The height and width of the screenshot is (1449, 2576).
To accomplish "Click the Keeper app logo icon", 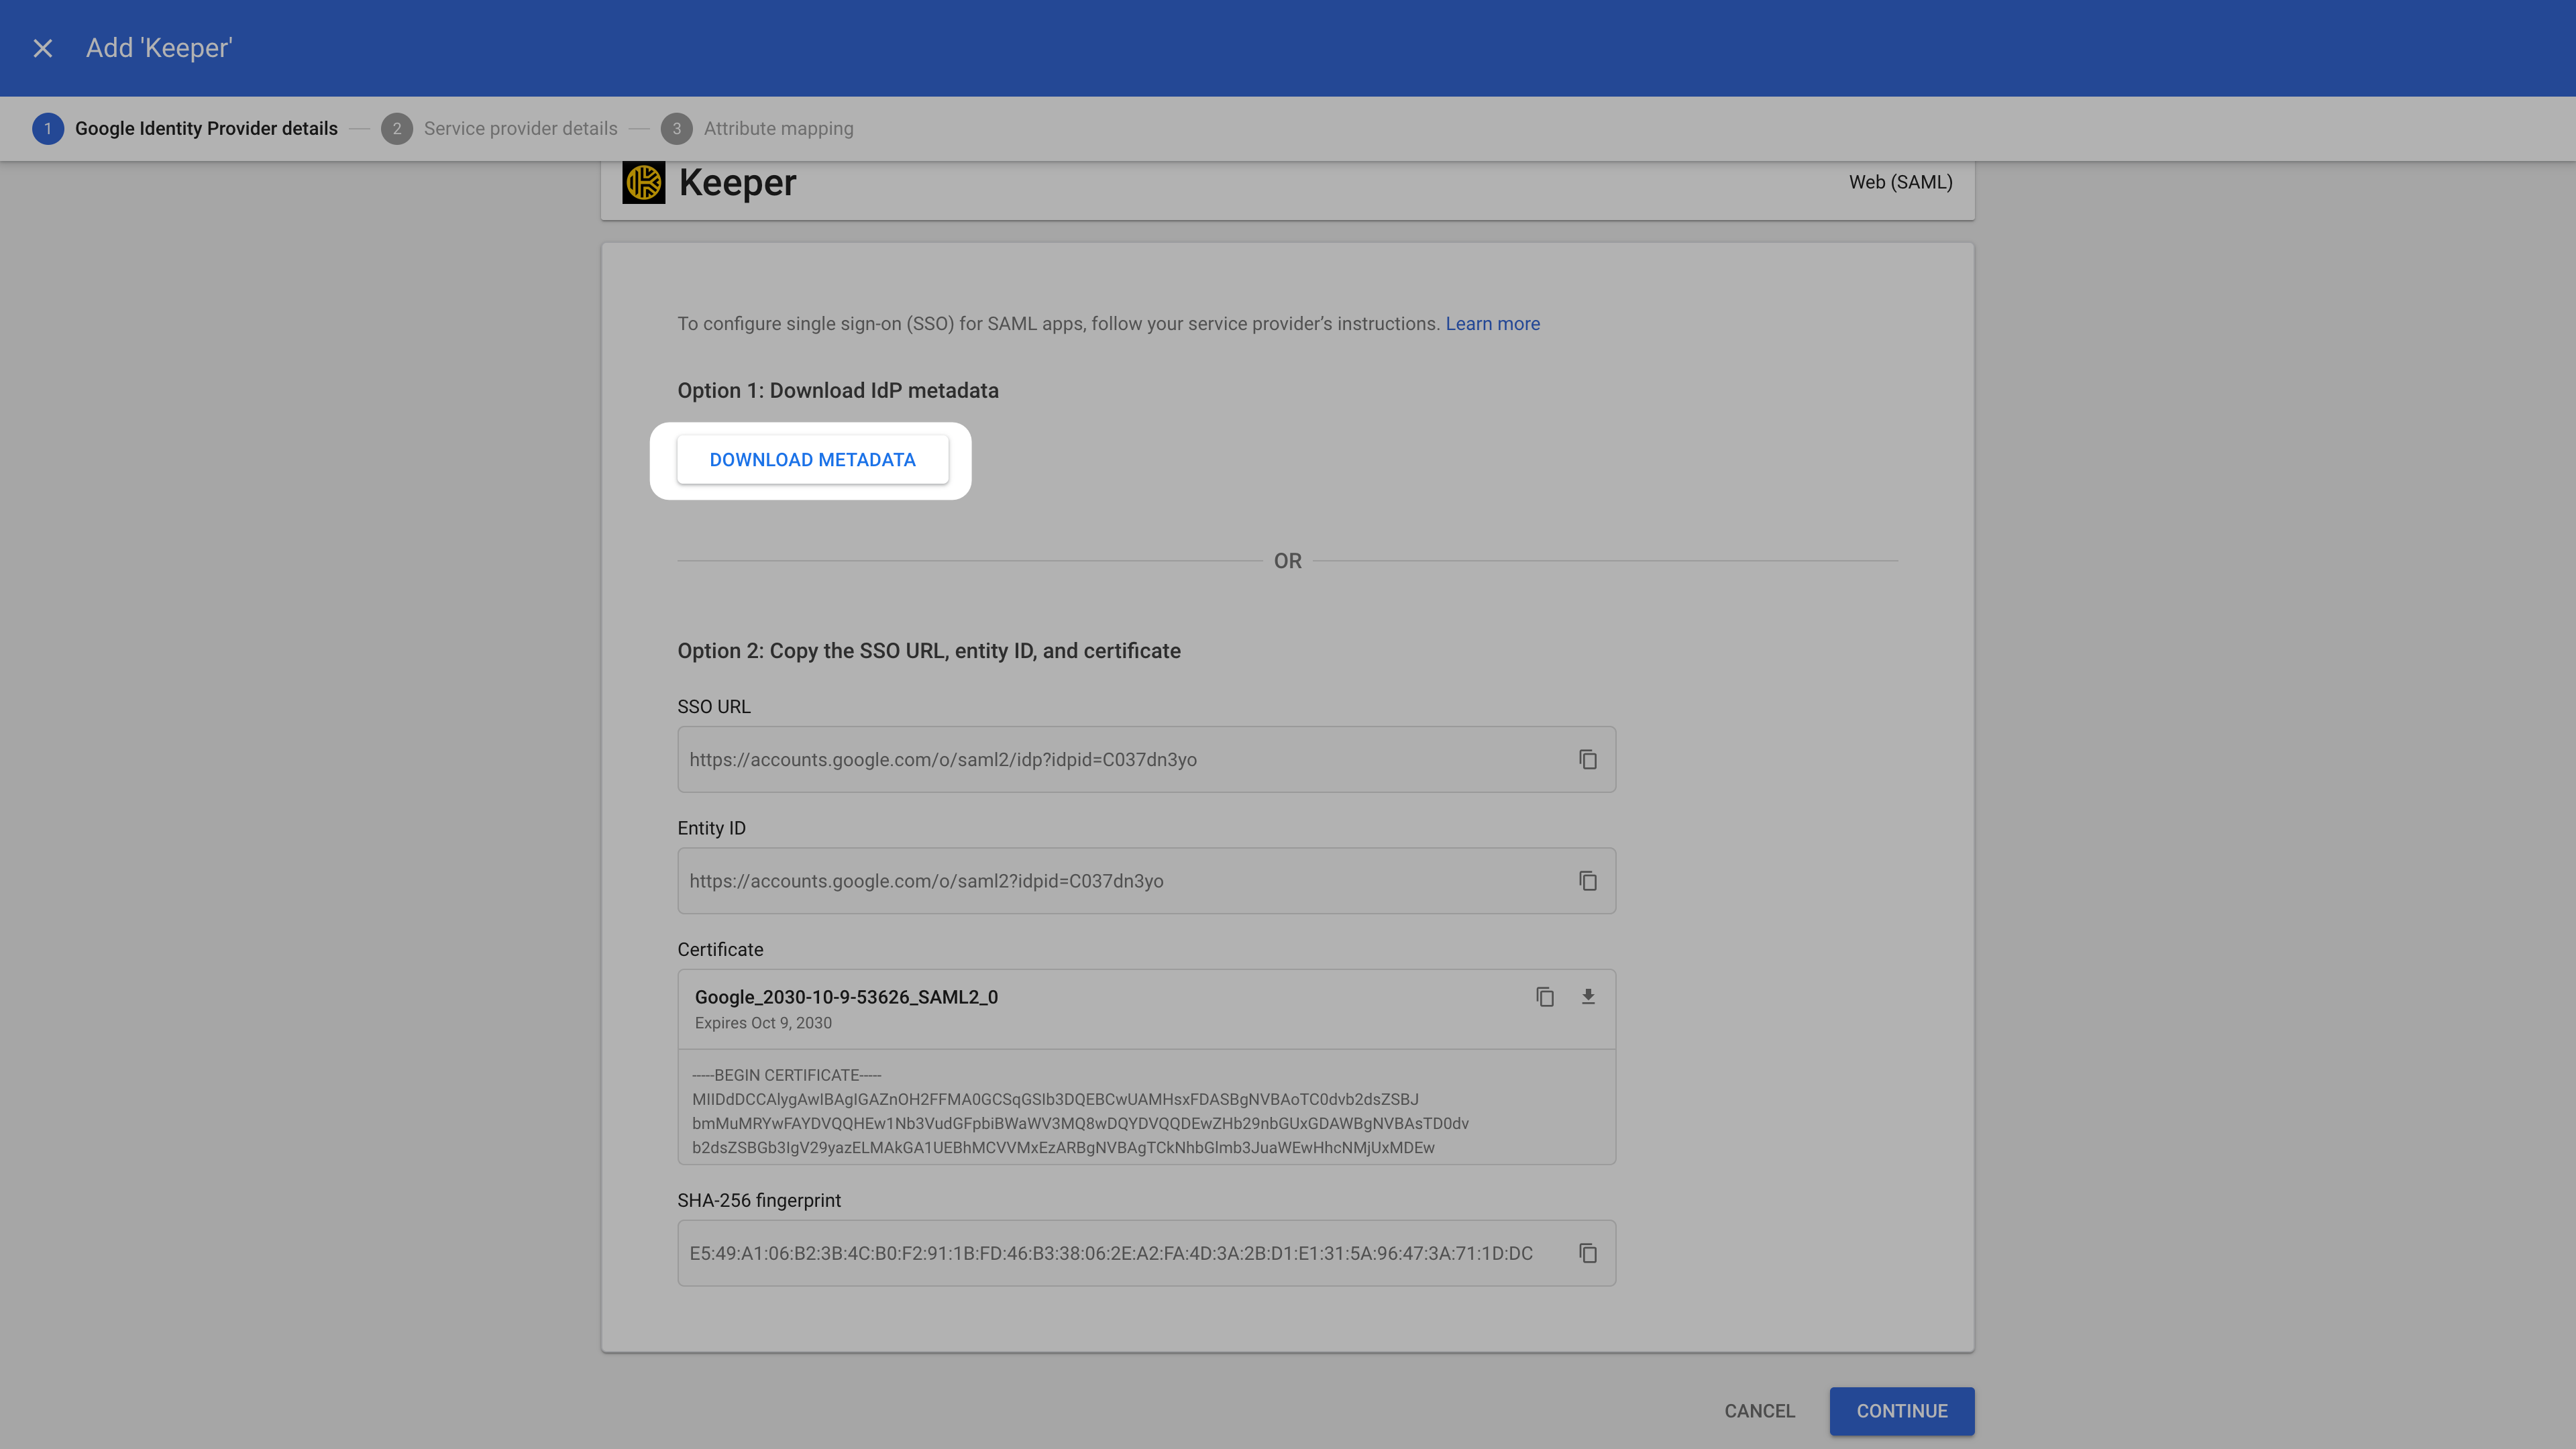I will click(645, 182).
